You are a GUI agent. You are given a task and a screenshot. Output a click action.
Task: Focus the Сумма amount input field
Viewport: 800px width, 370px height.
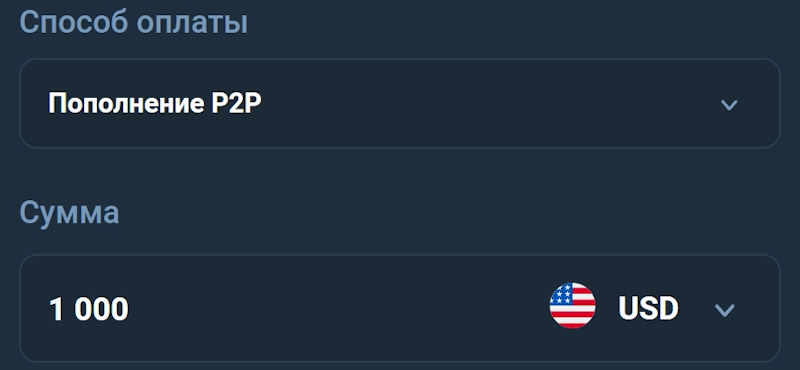coord(399,308)
